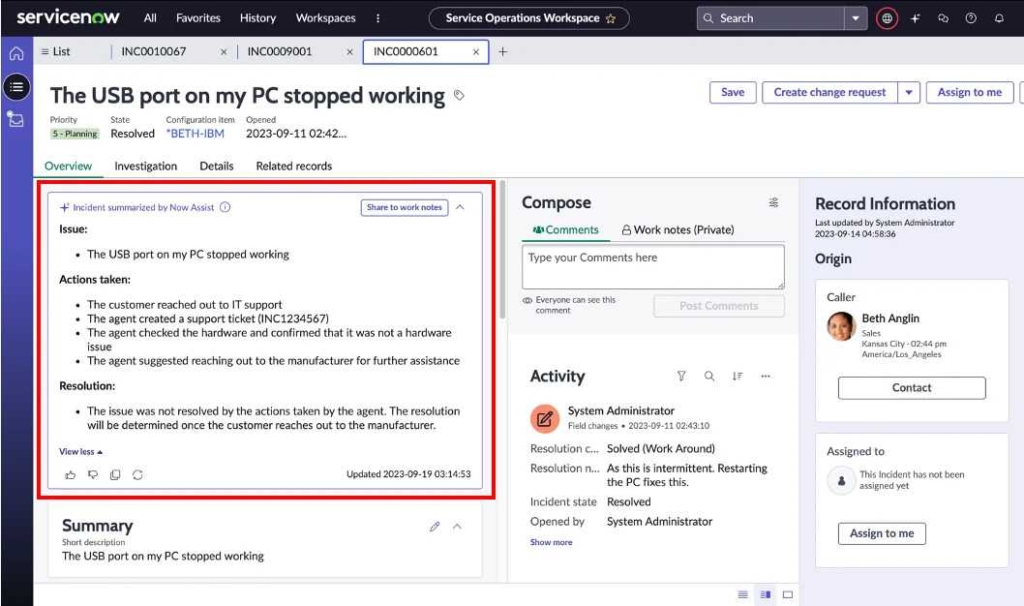Collapse the Now Assist summary card
Image resolution: width=1024 pixels, height=606 pixels.
pyautogui.click(x=460, y=207)
